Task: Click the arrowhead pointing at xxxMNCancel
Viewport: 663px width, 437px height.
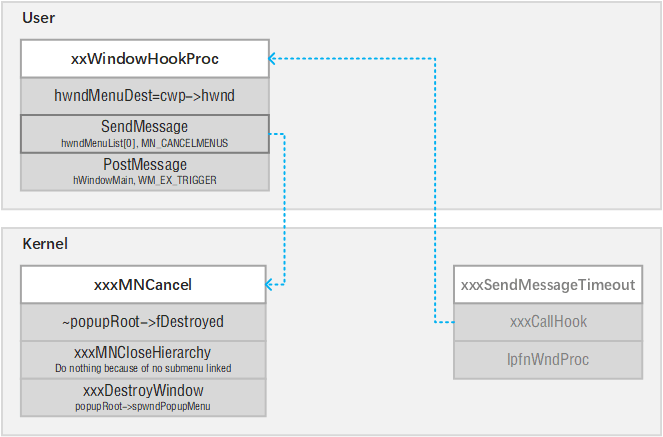Action: tap(271, 284)
